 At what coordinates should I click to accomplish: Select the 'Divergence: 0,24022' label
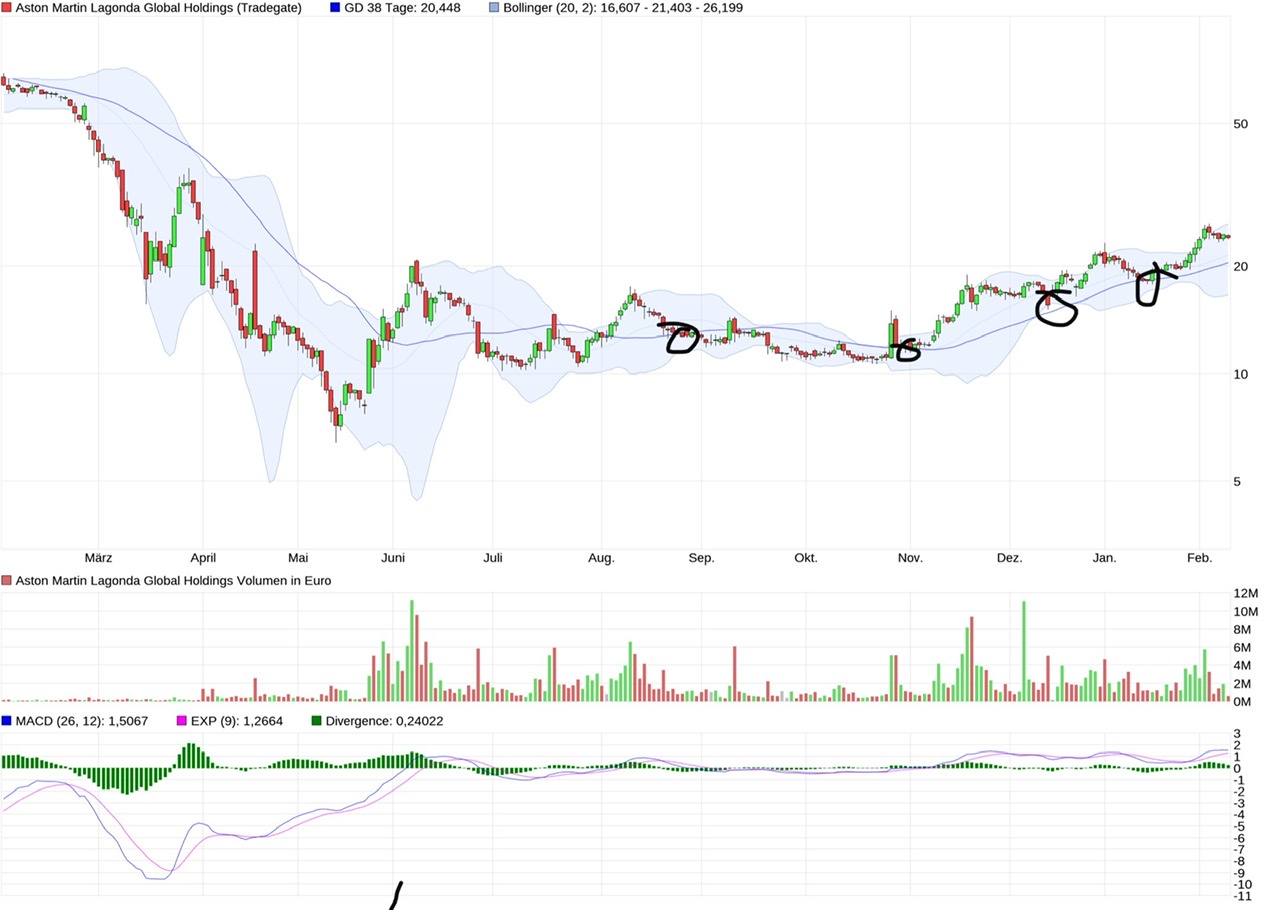coord(385,720)
